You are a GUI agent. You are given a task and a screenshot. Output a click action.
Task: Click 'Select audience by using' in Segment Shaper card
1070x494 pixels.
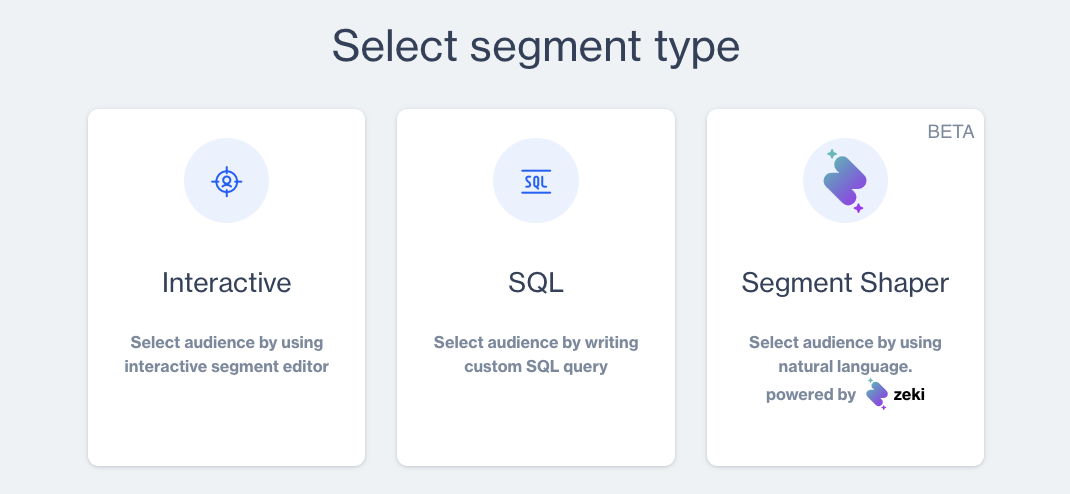coord(845,342)
